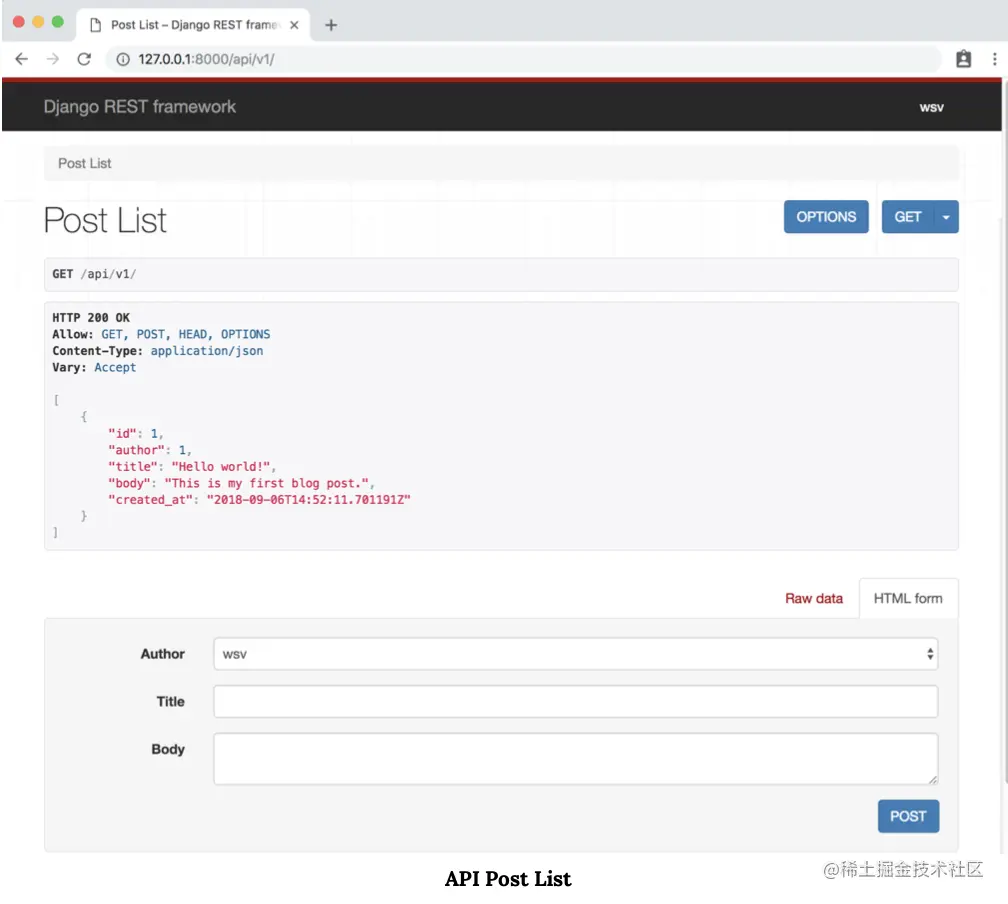The width and height of the screenshot is (1008, 904).
Task: Focus the address bar showing 127.0.0.1:8000/api/v1/
Action: [524, 59]
